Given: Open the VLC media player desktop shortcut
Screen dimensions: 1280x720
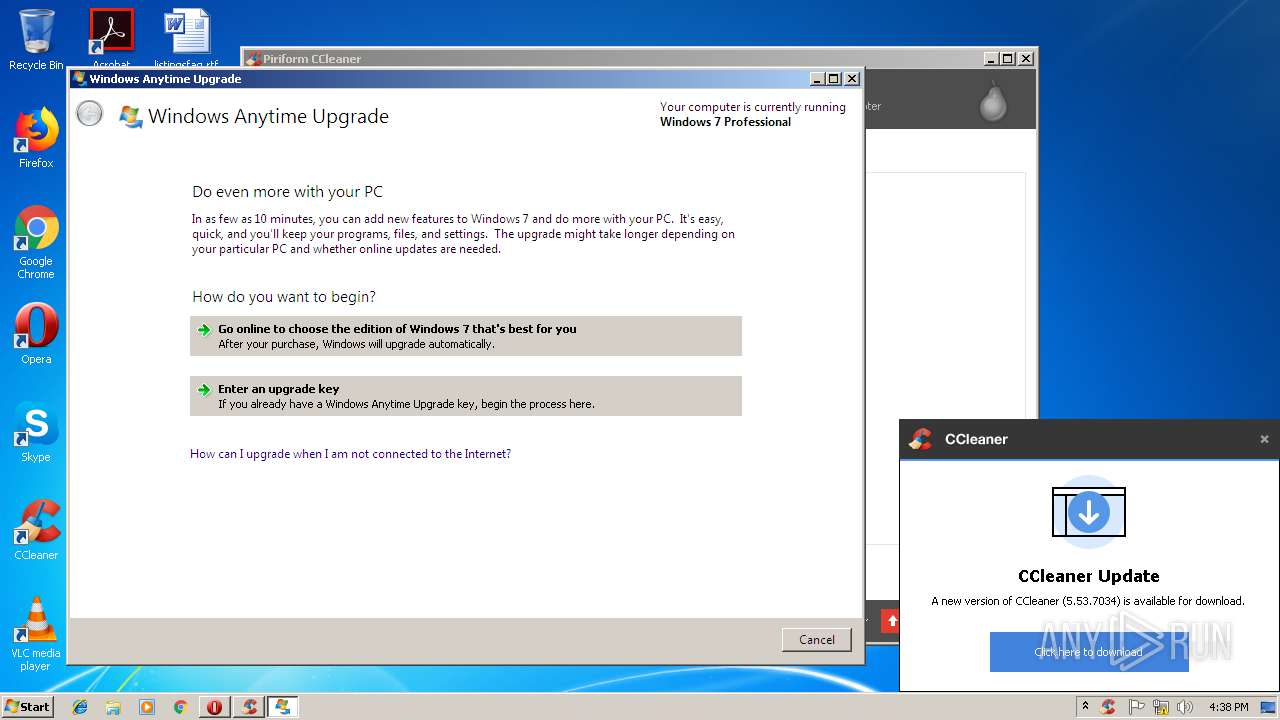Looking at the screenshot, I should click(36, 634).
